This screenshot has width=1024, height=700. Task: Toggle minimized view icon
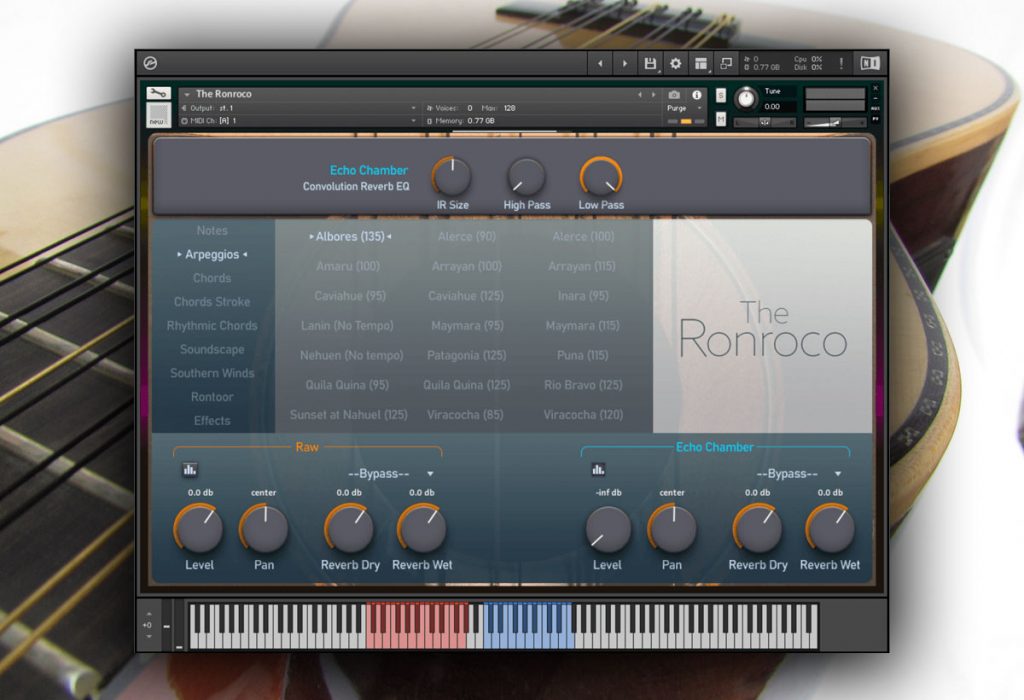click(726, 63)
